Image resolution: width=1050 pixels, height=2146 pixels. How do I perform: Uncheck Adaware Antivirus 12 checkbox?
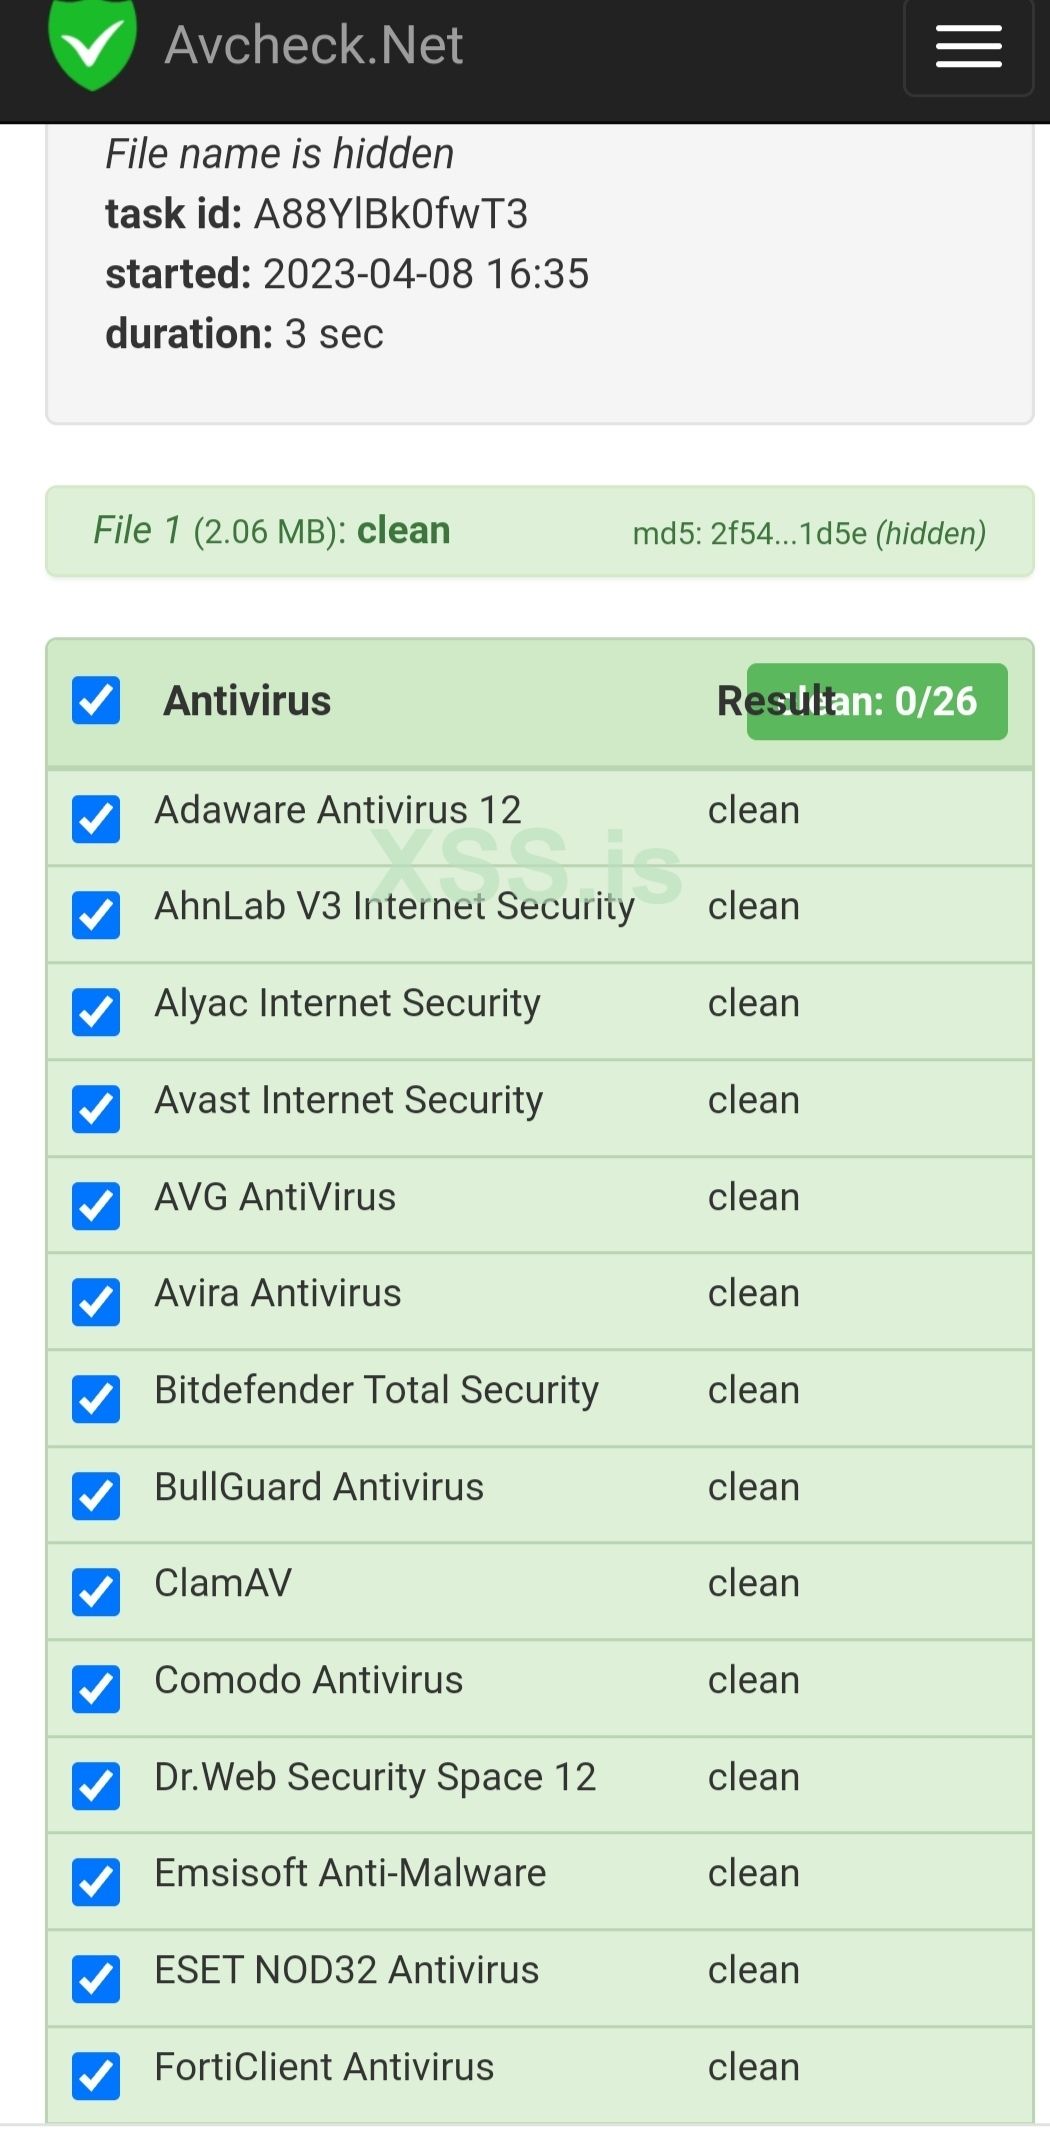[96, 819]
